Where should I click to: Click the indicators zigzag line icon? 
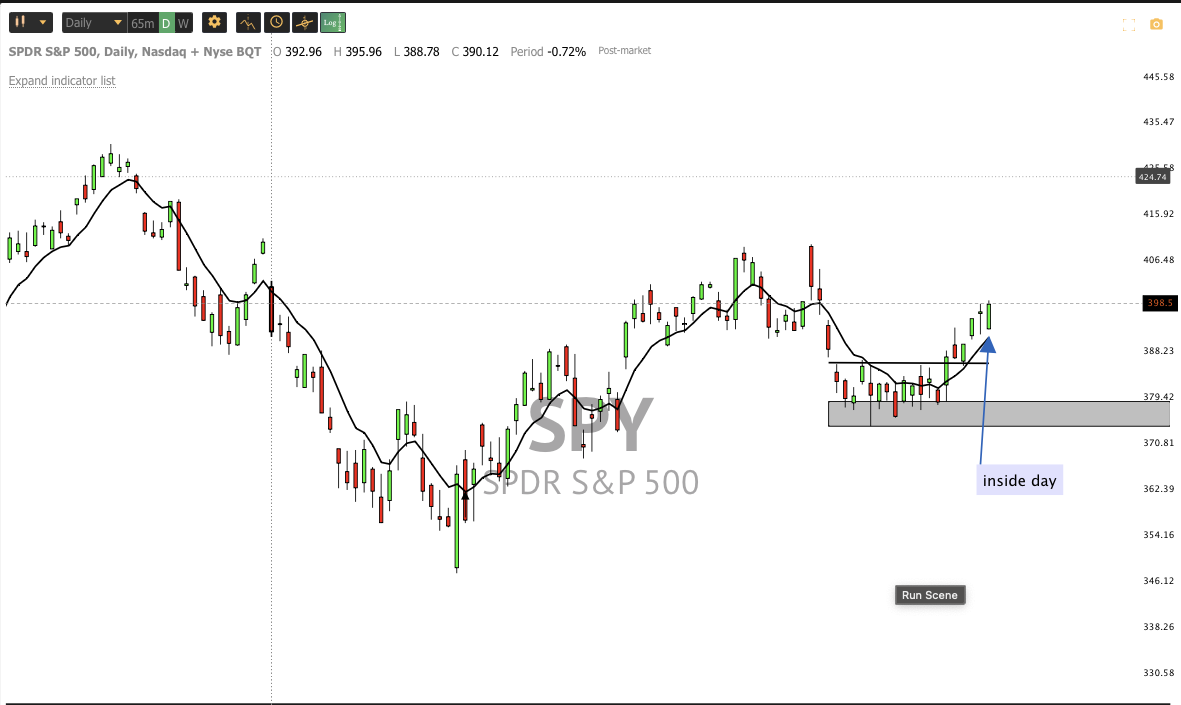[x=248, y=23]
